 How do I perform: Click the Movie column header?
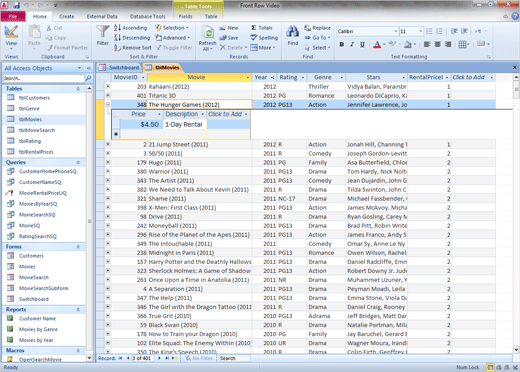point(199,77)
